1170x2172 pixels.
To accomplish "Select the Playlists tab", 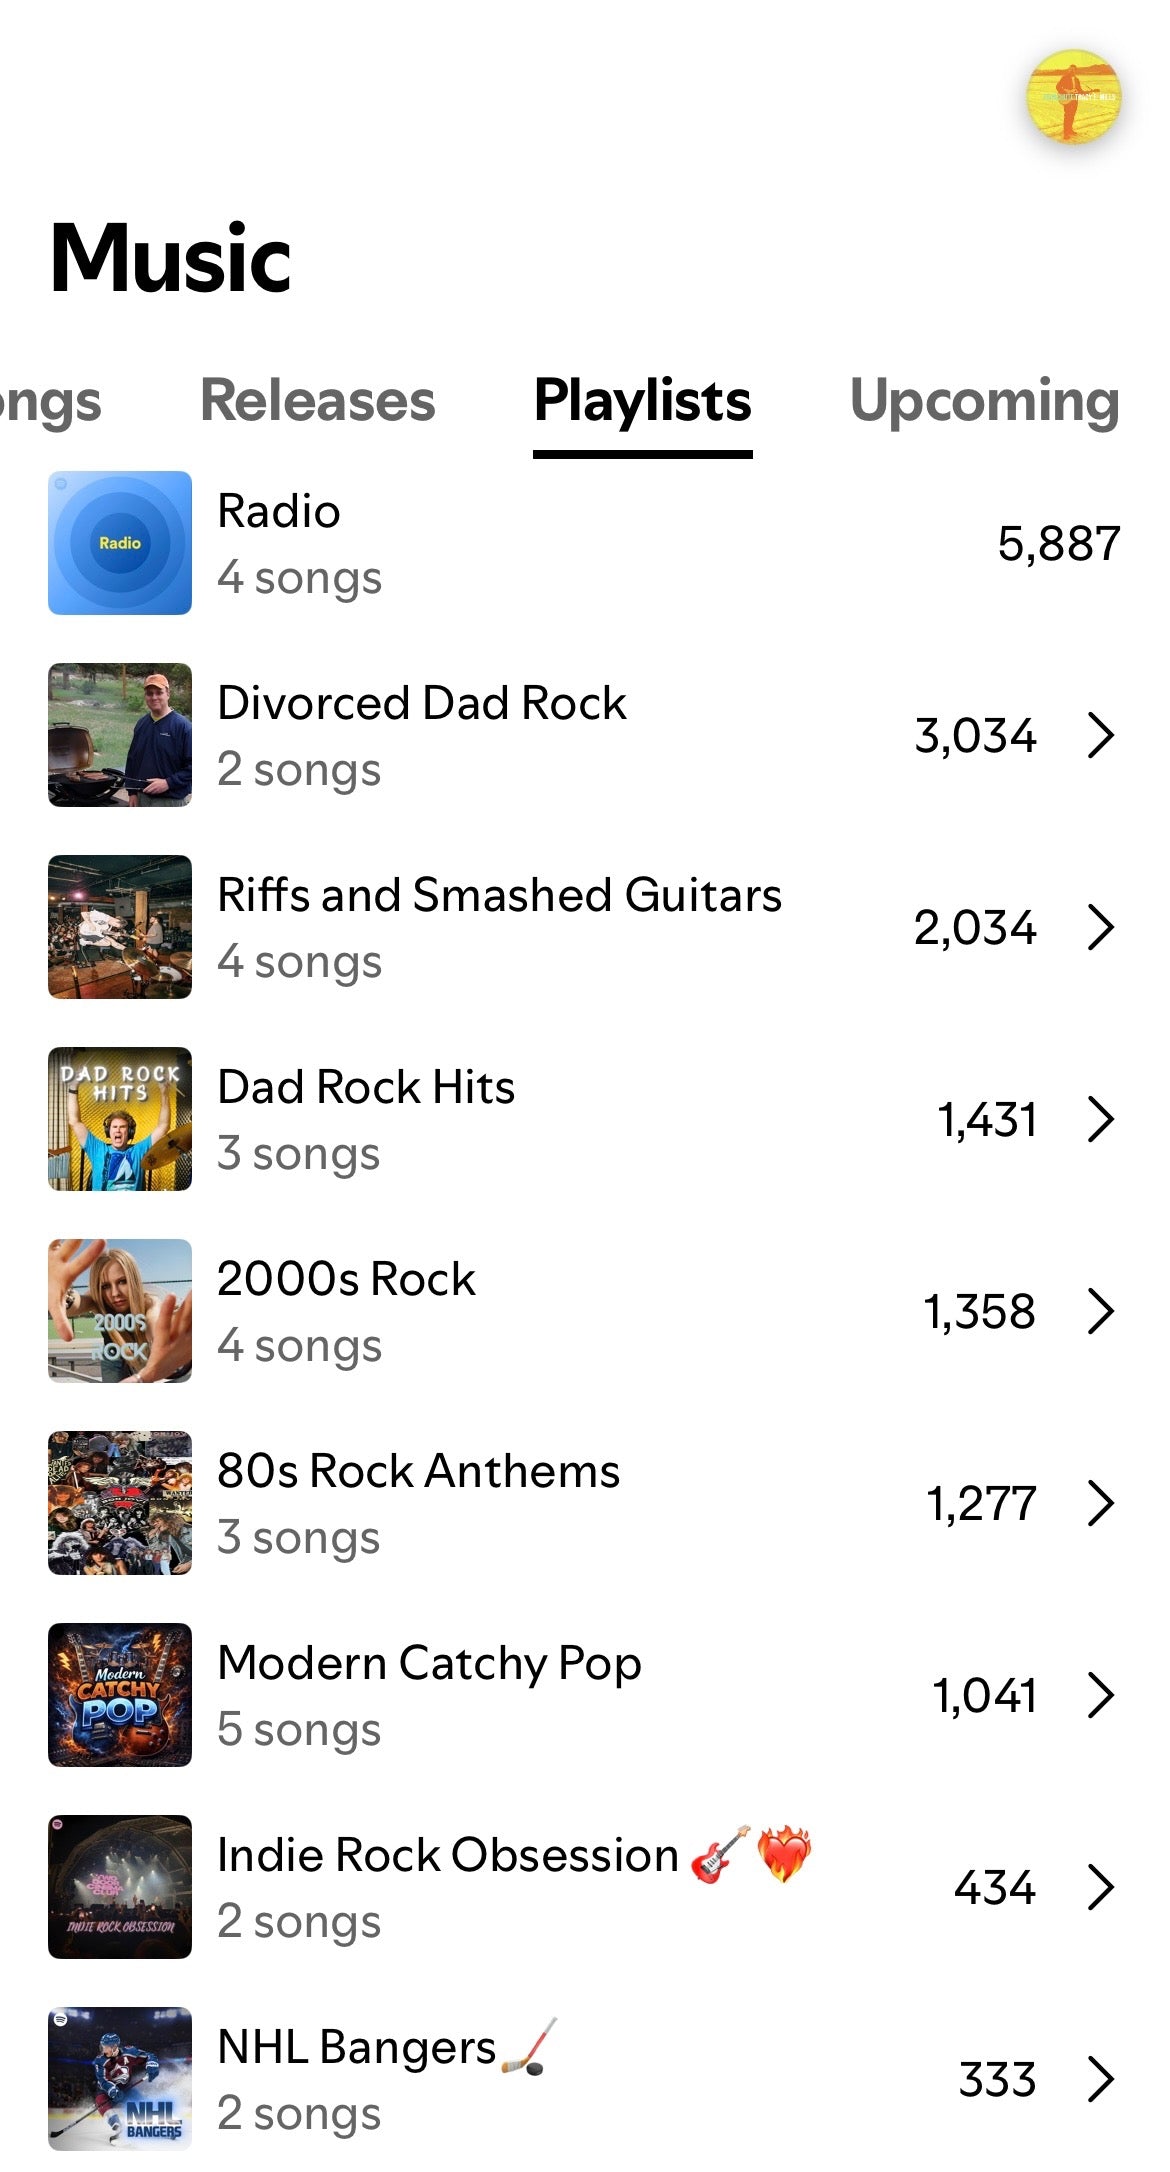I will click(642, 401).
